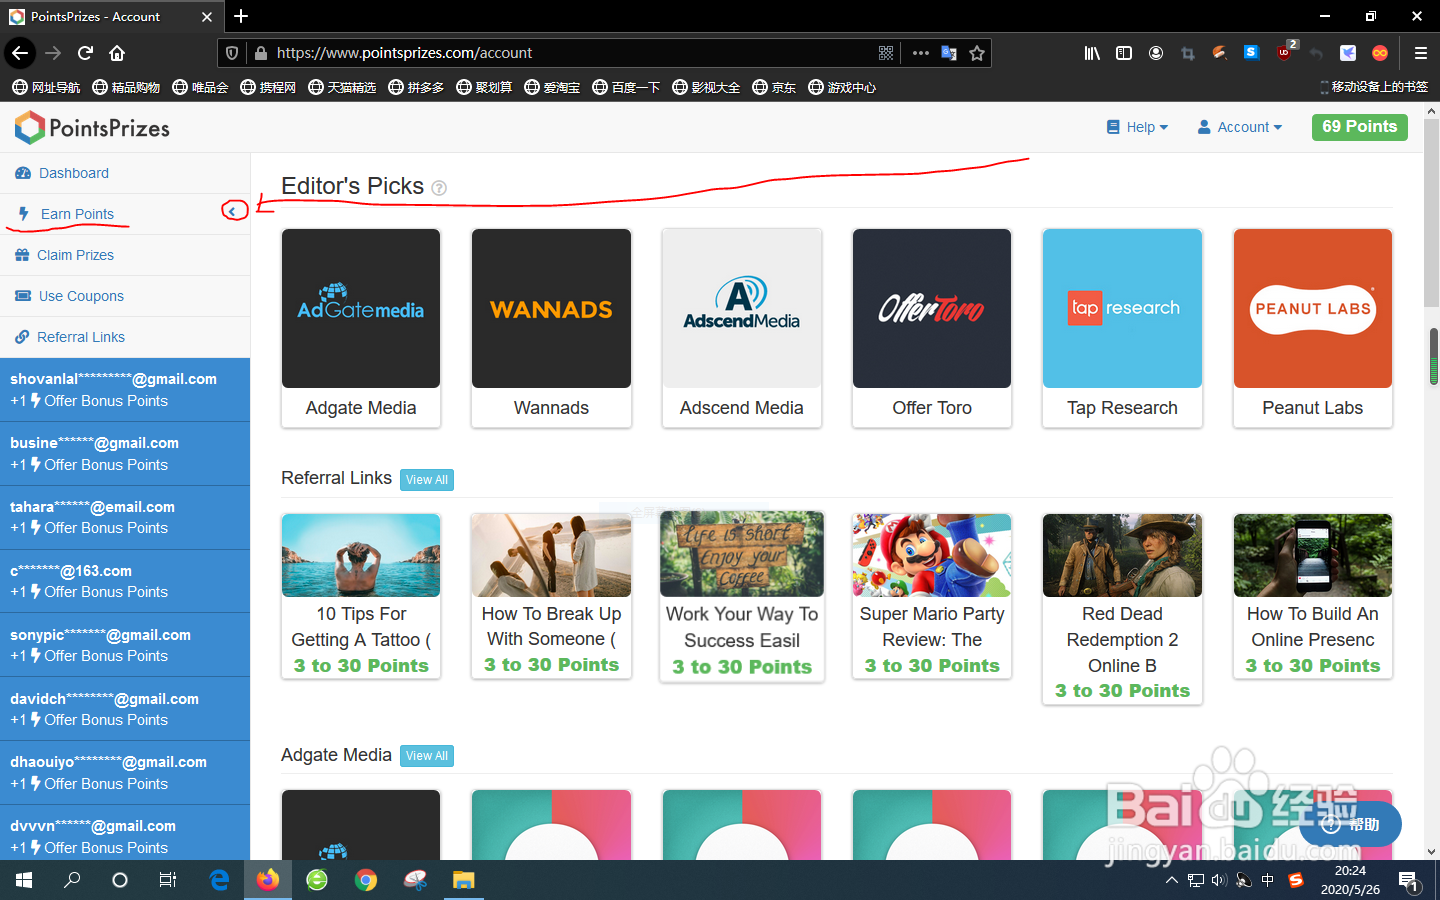Open Claim Prizes in the sidebar

click(x=125, y=255)
